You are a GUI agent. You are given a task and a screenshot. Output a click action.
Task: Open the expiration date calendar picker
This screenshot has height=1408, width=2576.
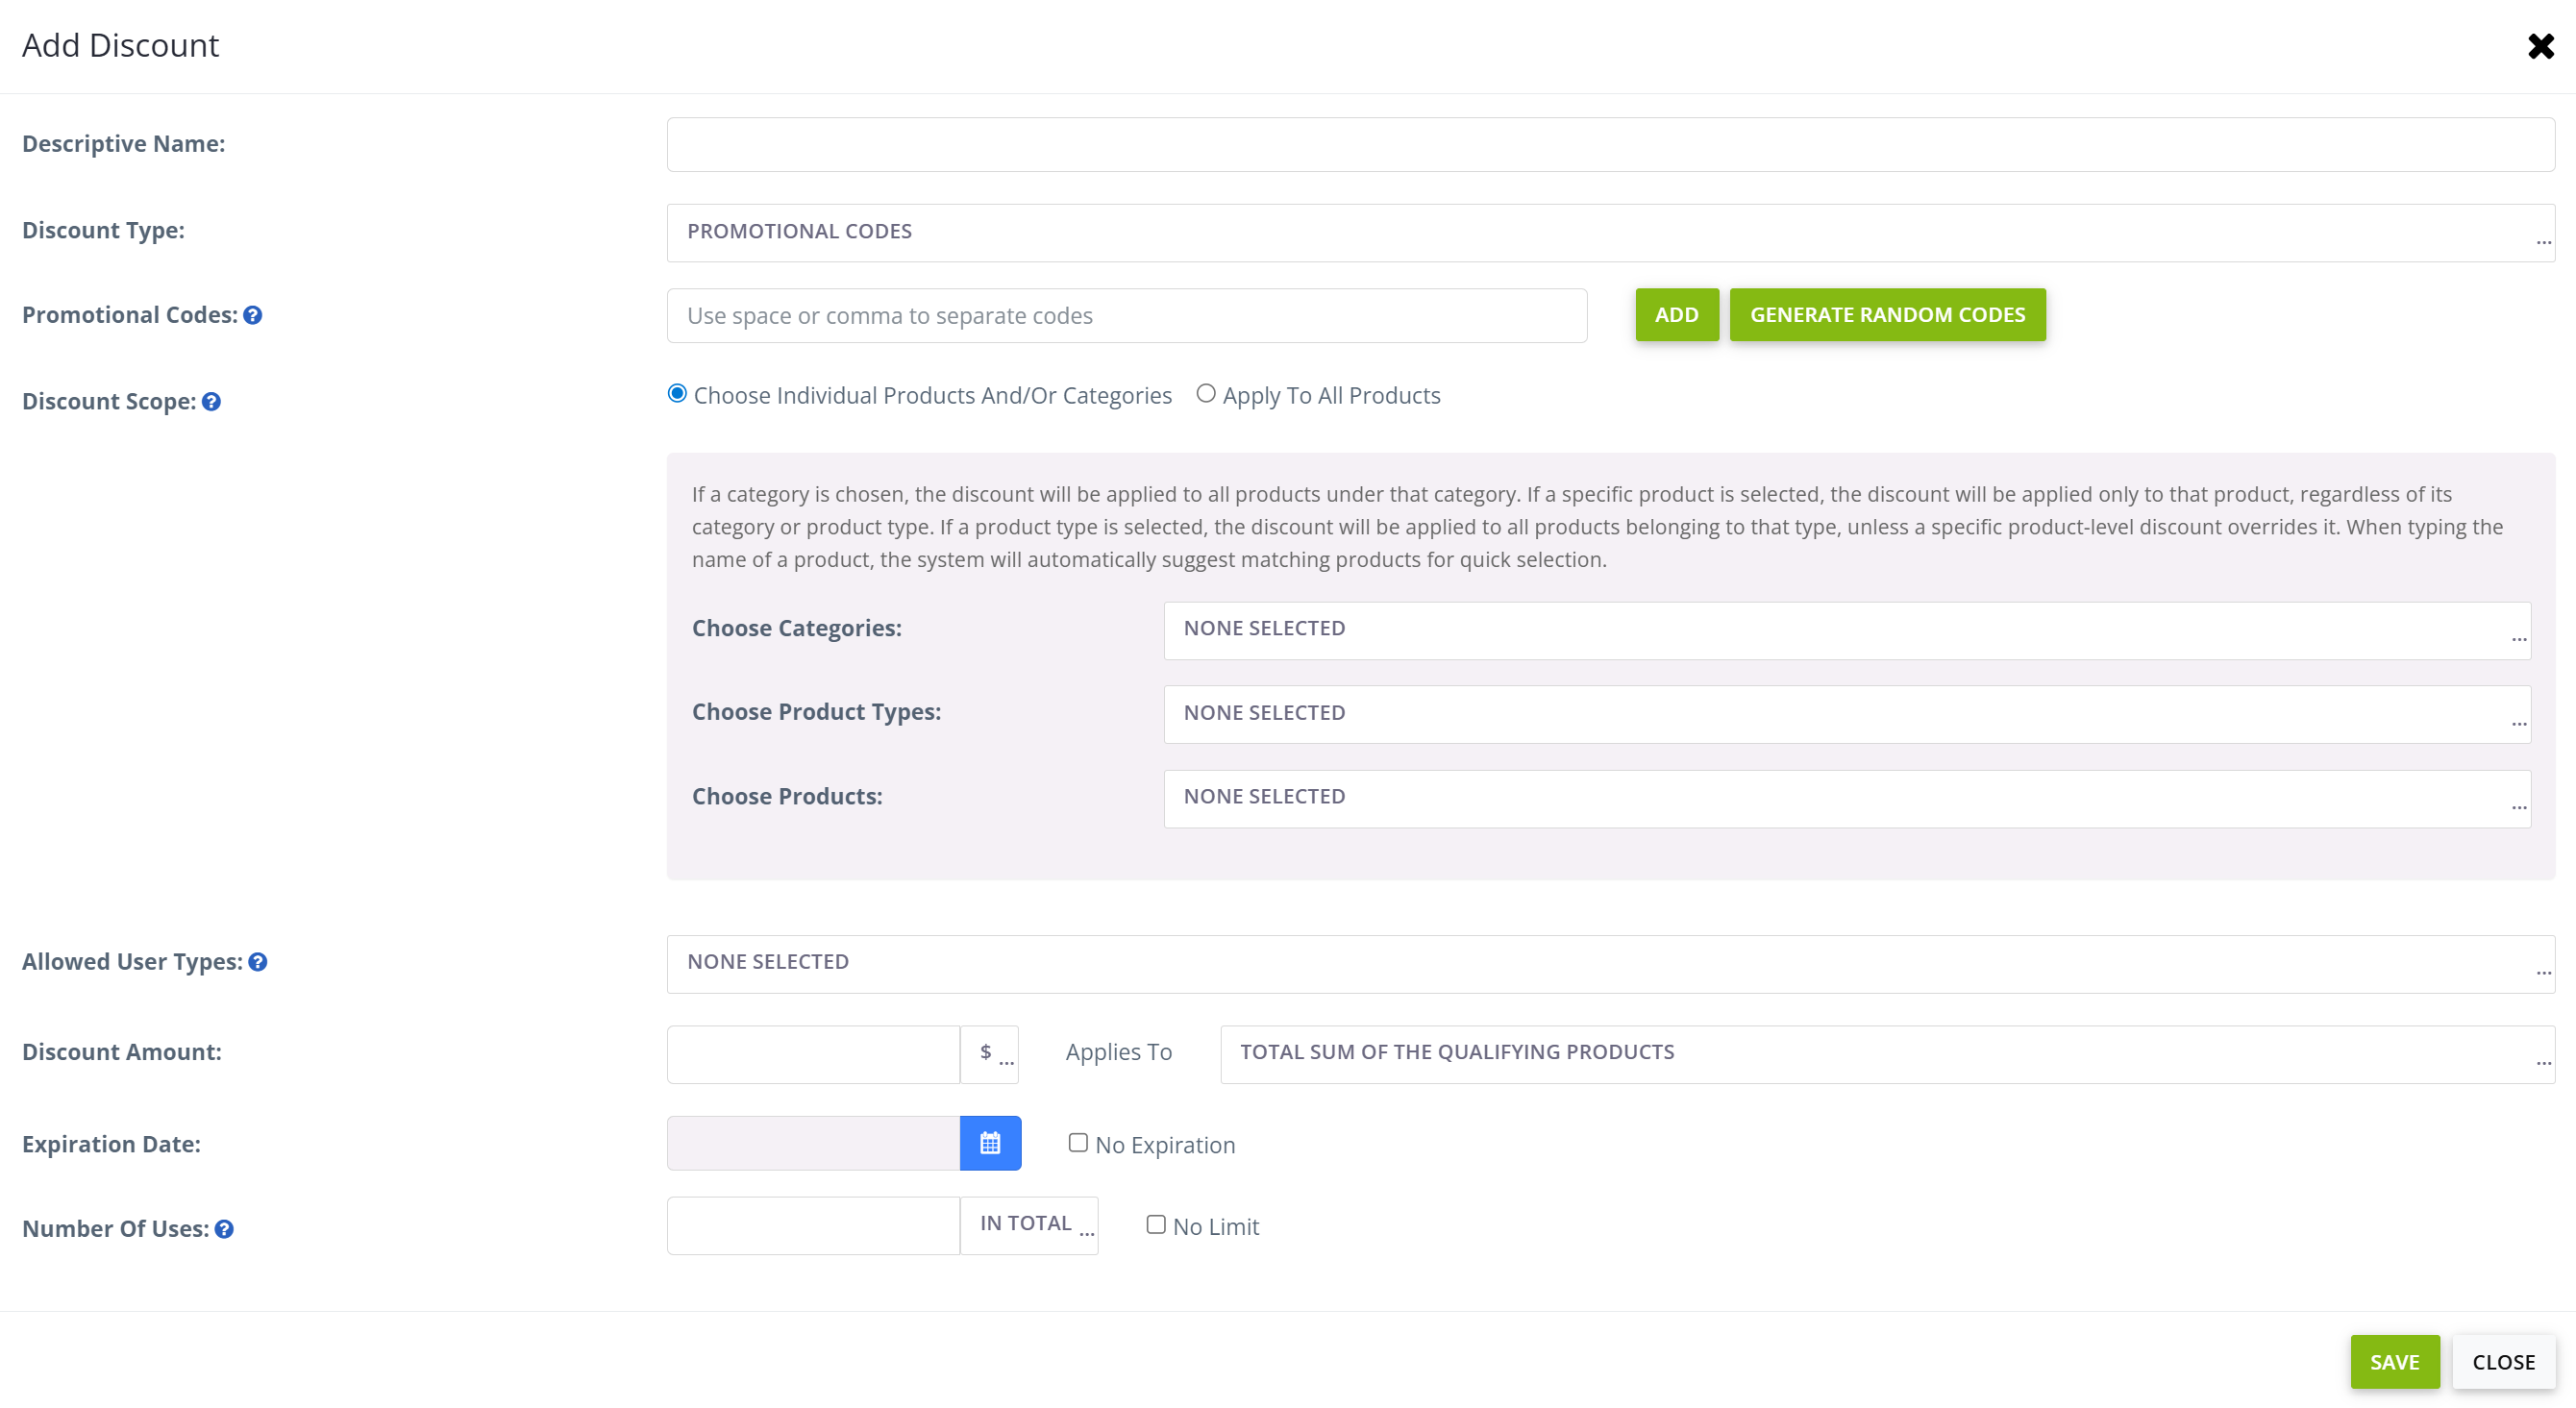pos(990,1143)
